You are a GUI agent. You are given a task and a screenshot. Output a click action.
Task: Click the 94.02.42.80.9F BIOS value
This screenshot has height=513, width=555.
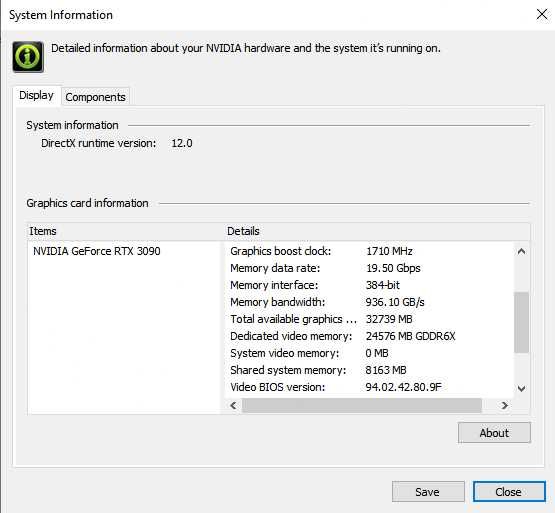click(x=404, y=387)
